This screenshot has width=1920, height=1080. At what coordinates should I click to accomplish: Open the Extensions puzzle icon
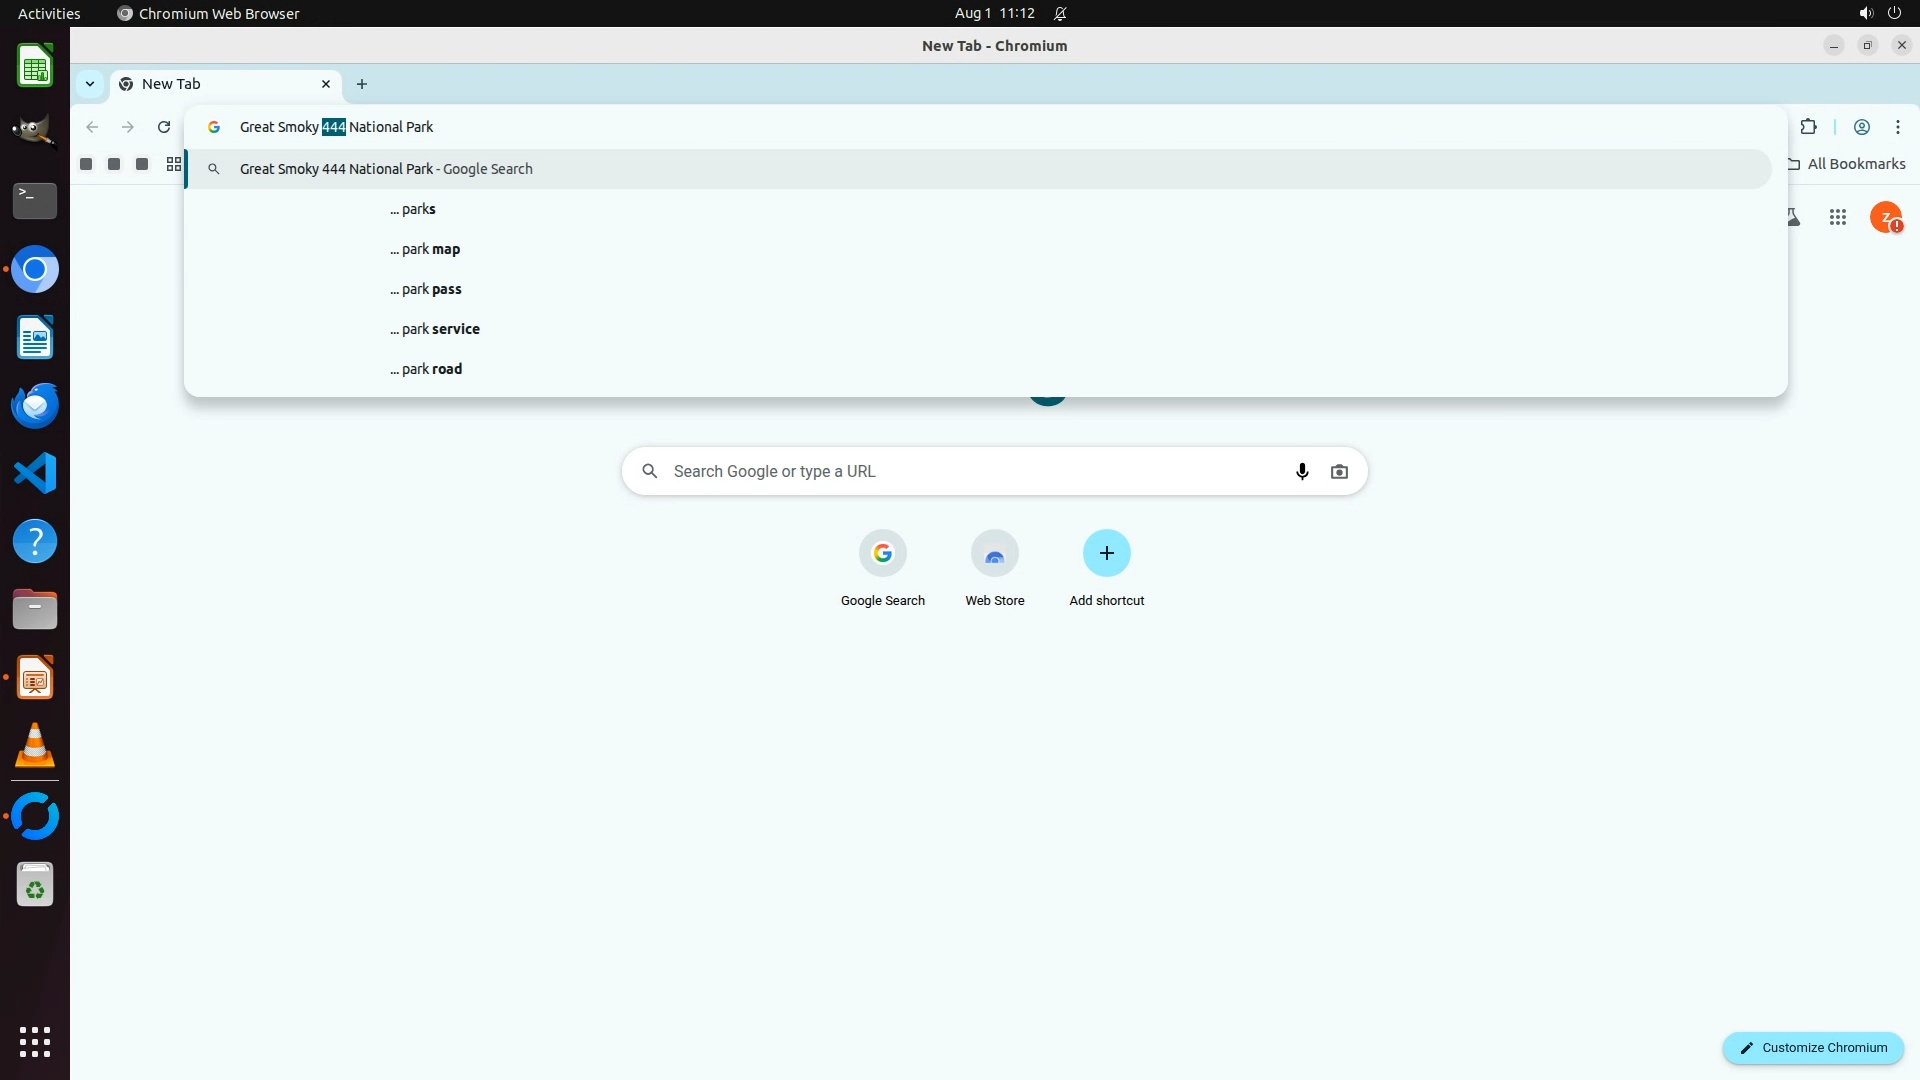[1808, 127]
